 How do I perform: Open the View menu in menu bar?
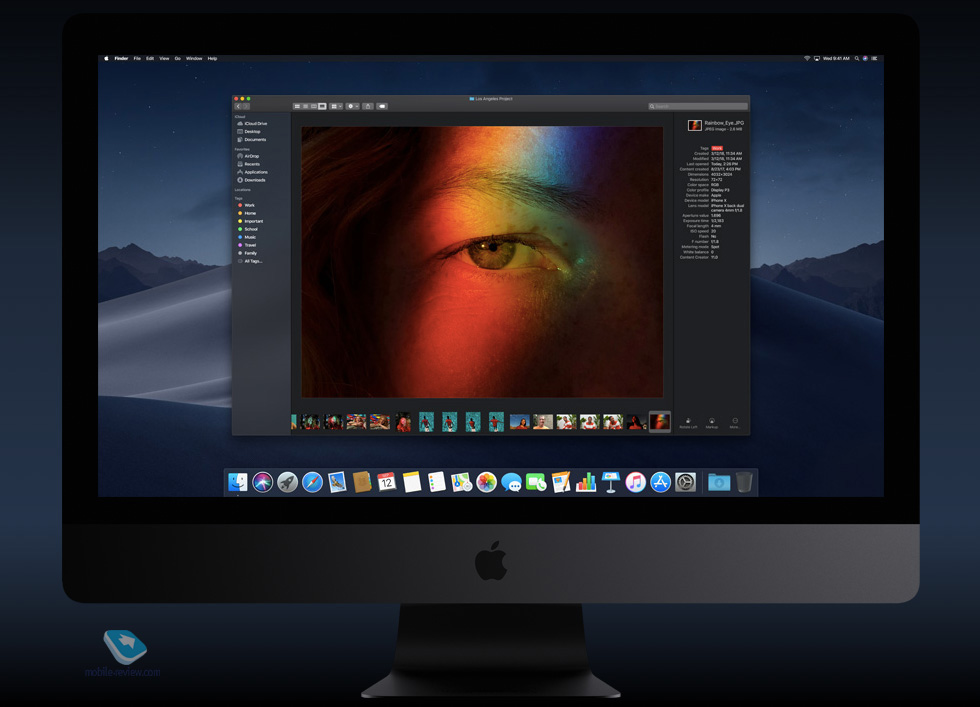[x=164, y=59]
